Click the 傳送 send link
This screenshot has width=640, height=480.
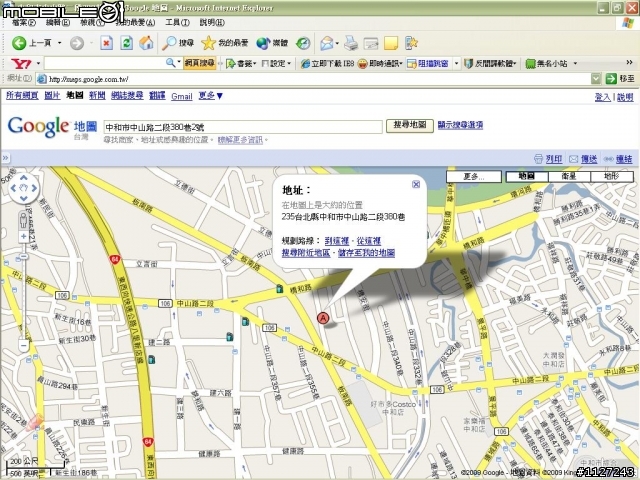click(x=589, y=159)
